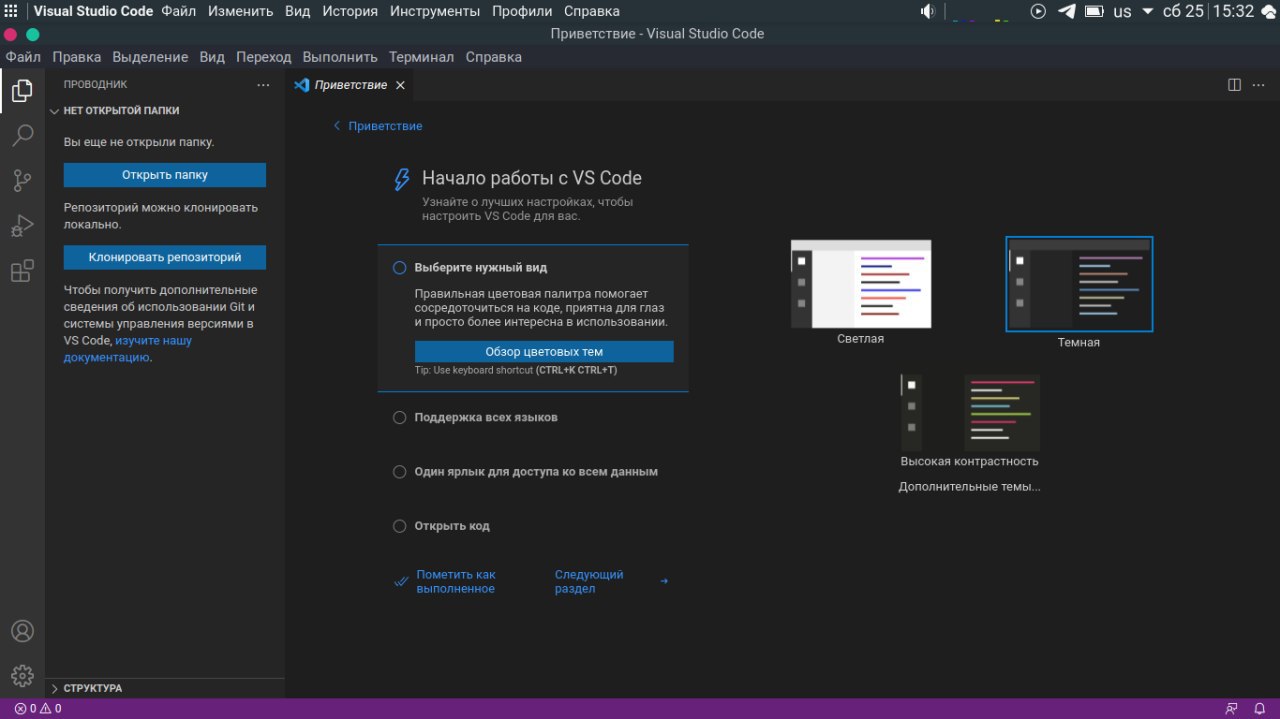The height and width of the screenshot is (719, 1280).
Task: Open the Source Control view icon
Action: pos(22,180)
